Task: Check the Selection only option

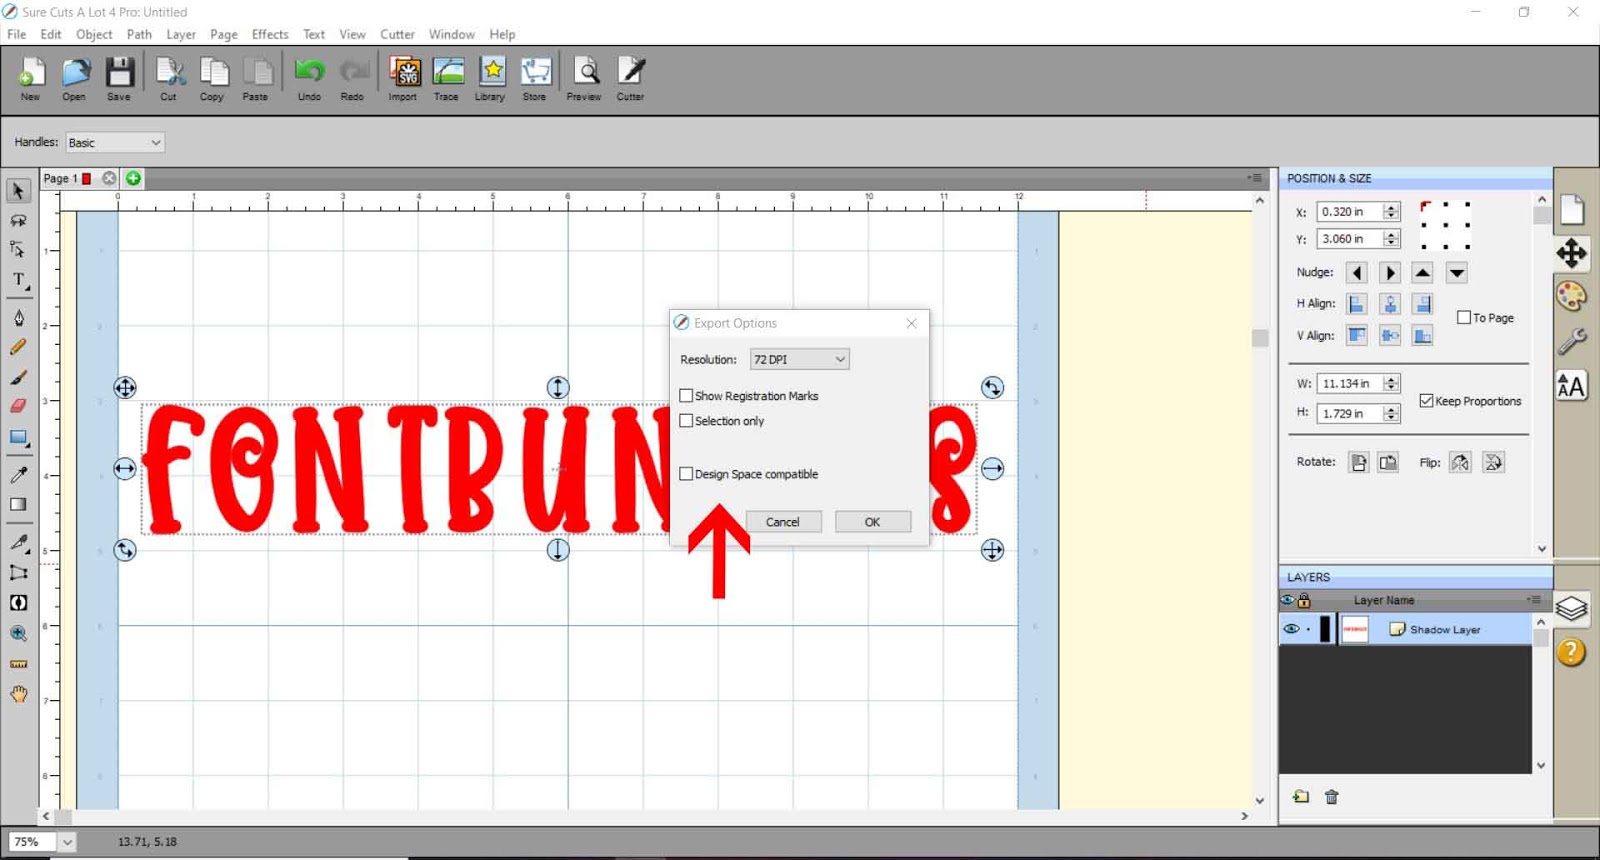Action: [x=686, y=421]
